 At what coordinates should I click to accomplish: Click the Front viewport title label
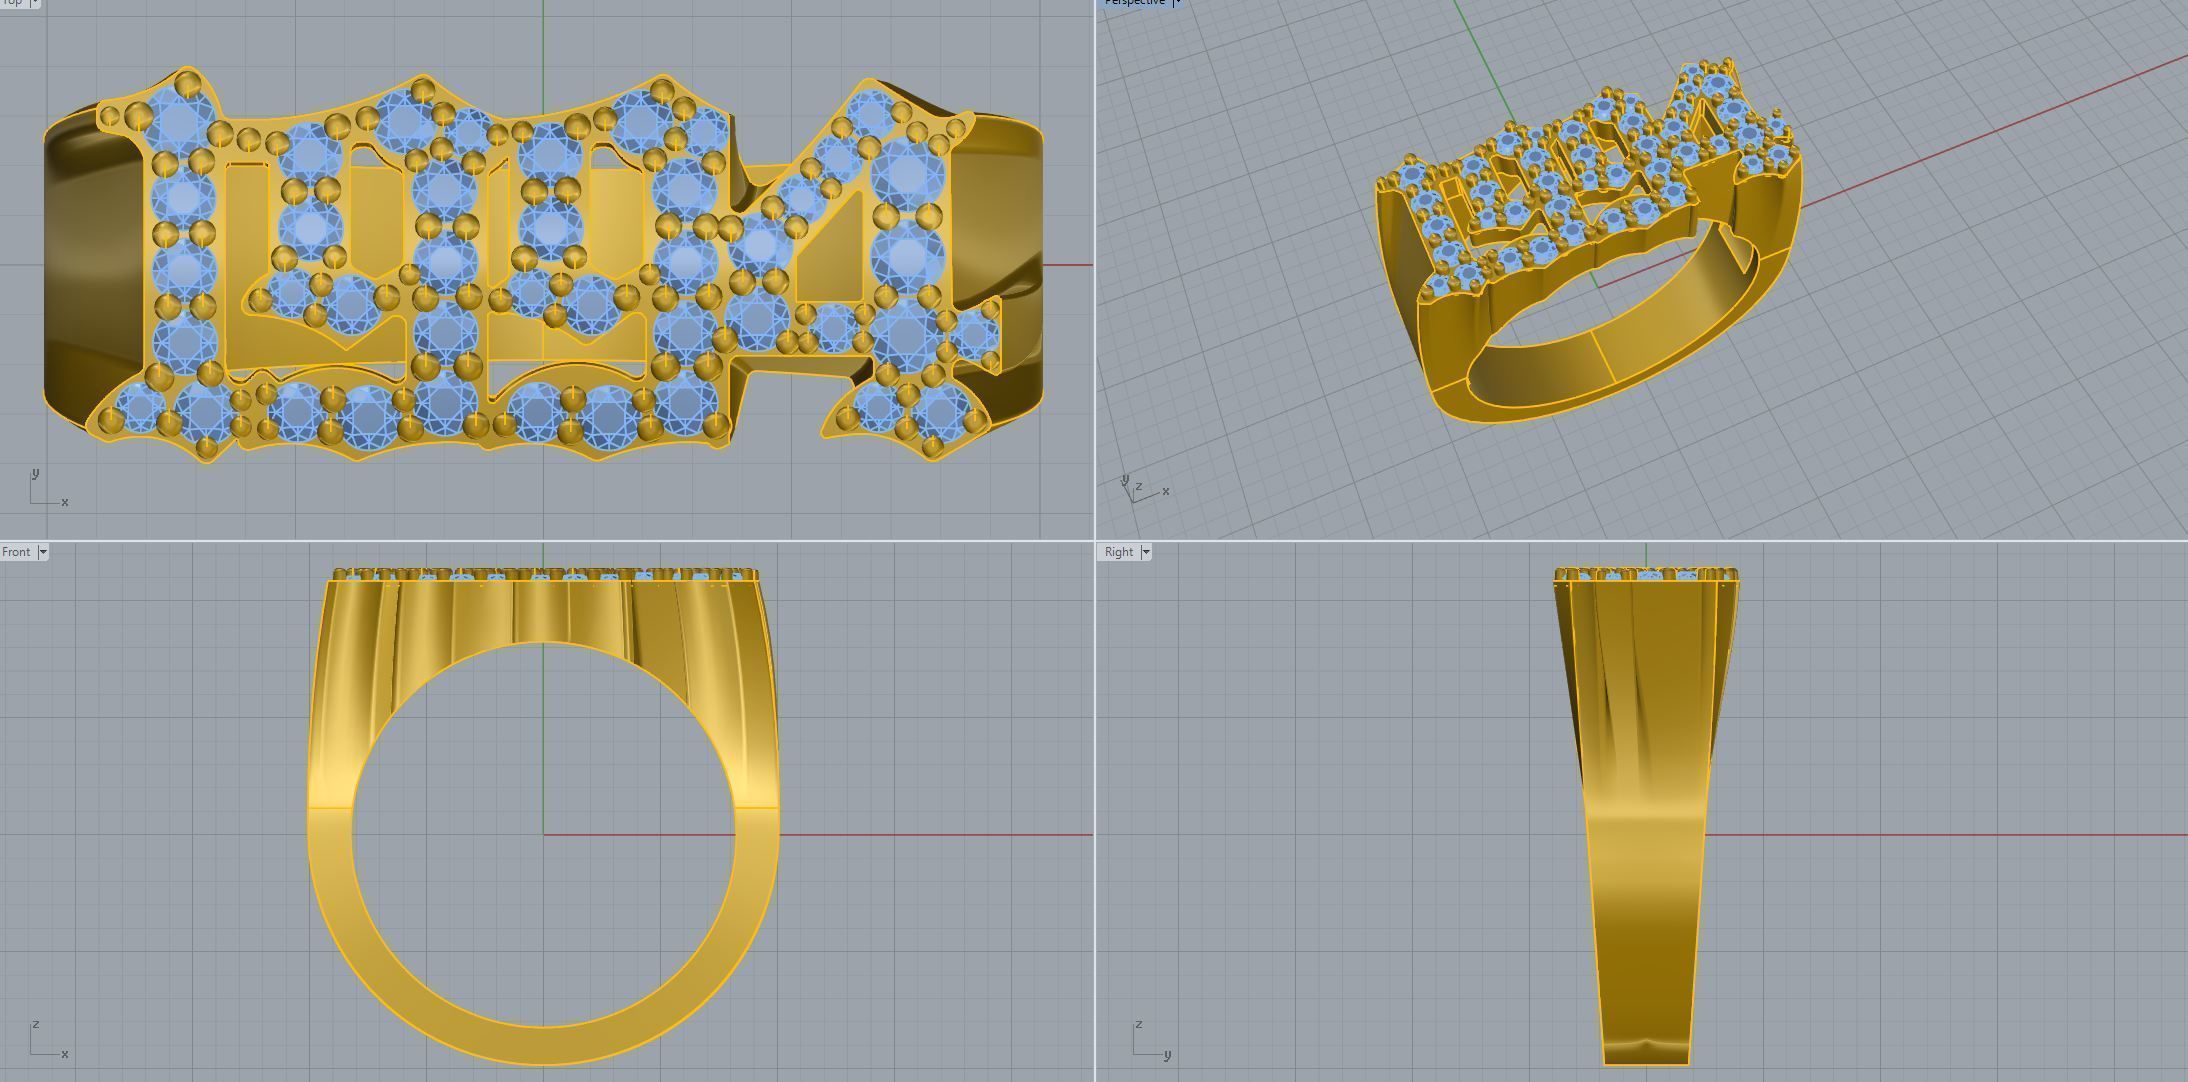click(17, 552)
